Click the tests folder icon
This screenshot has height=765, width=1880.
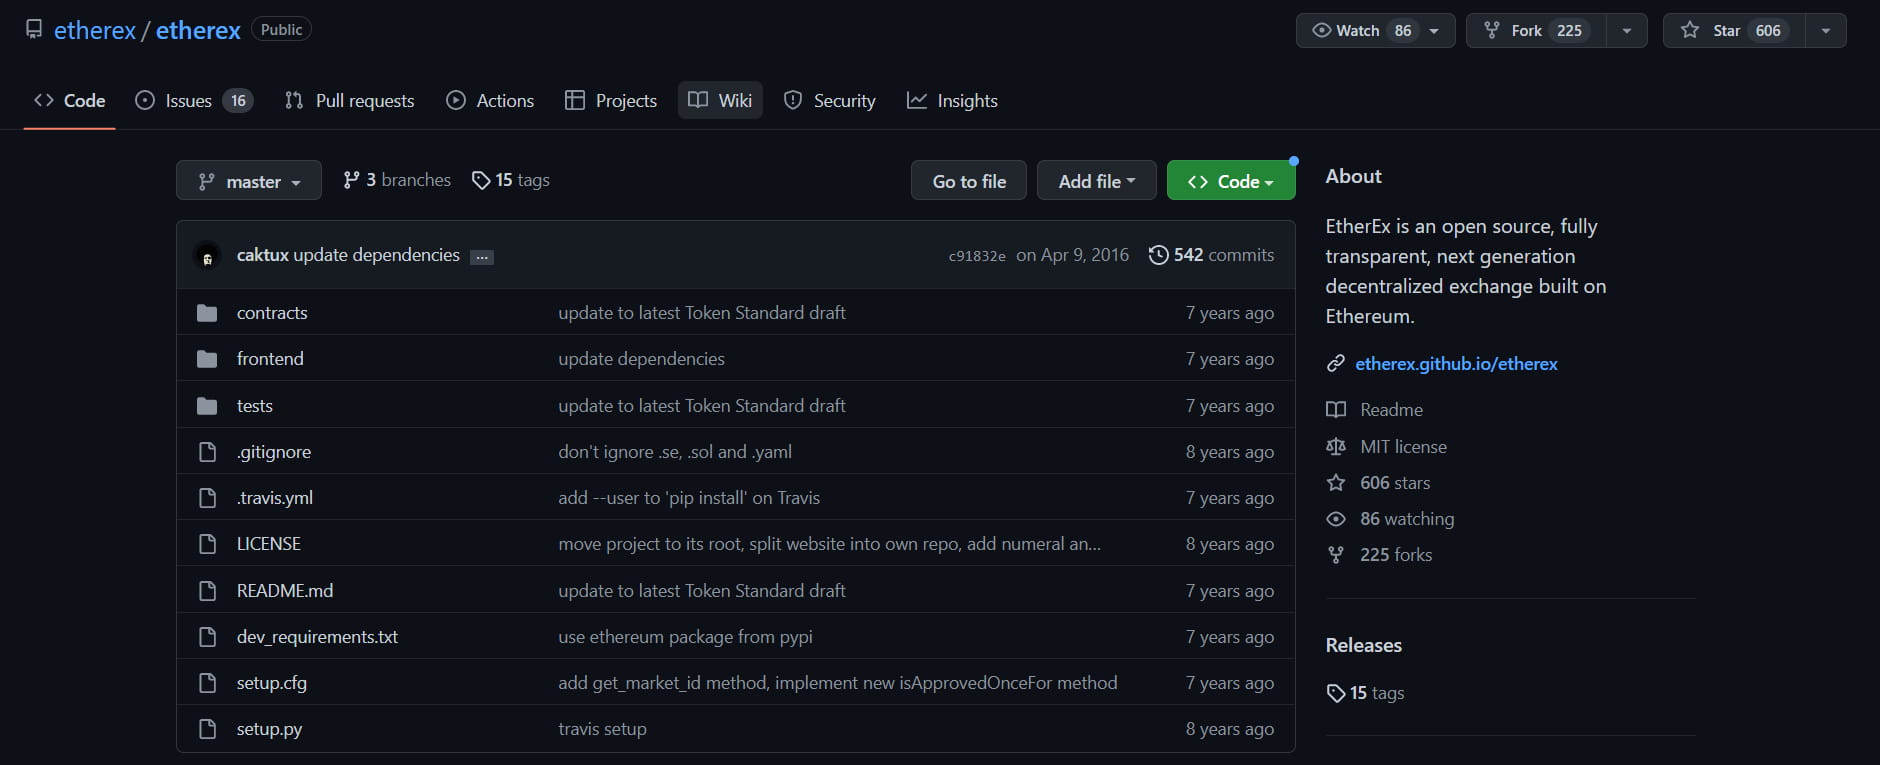207,406
